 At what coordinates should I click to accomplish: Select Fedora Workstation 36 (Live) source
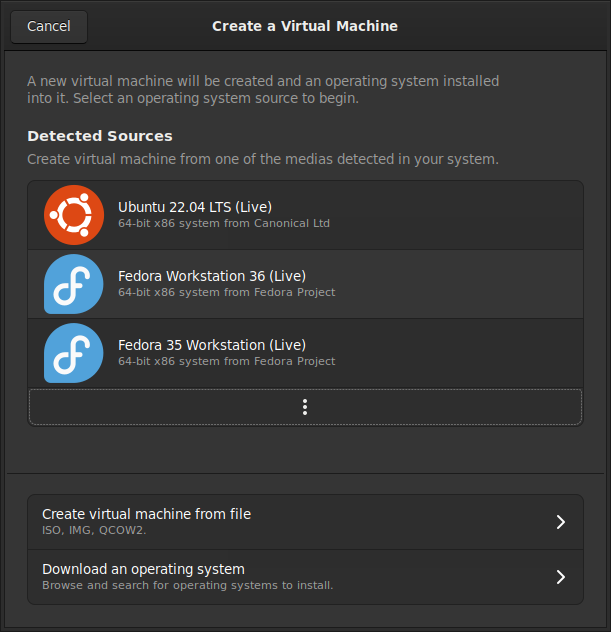pyautogui.click(x=305, y=284)
